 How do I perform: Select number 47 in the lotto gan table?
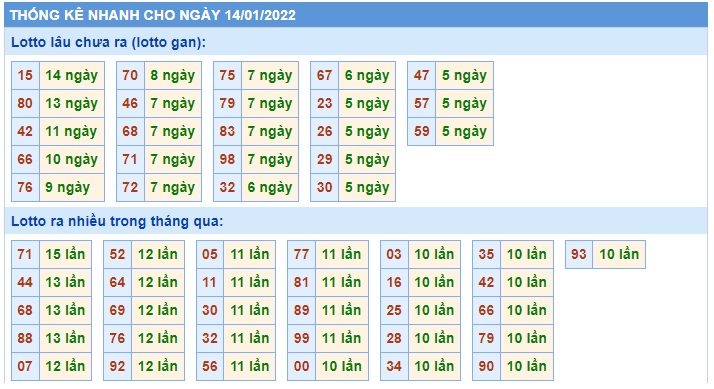pyautogui.click(x=422, y=76)
